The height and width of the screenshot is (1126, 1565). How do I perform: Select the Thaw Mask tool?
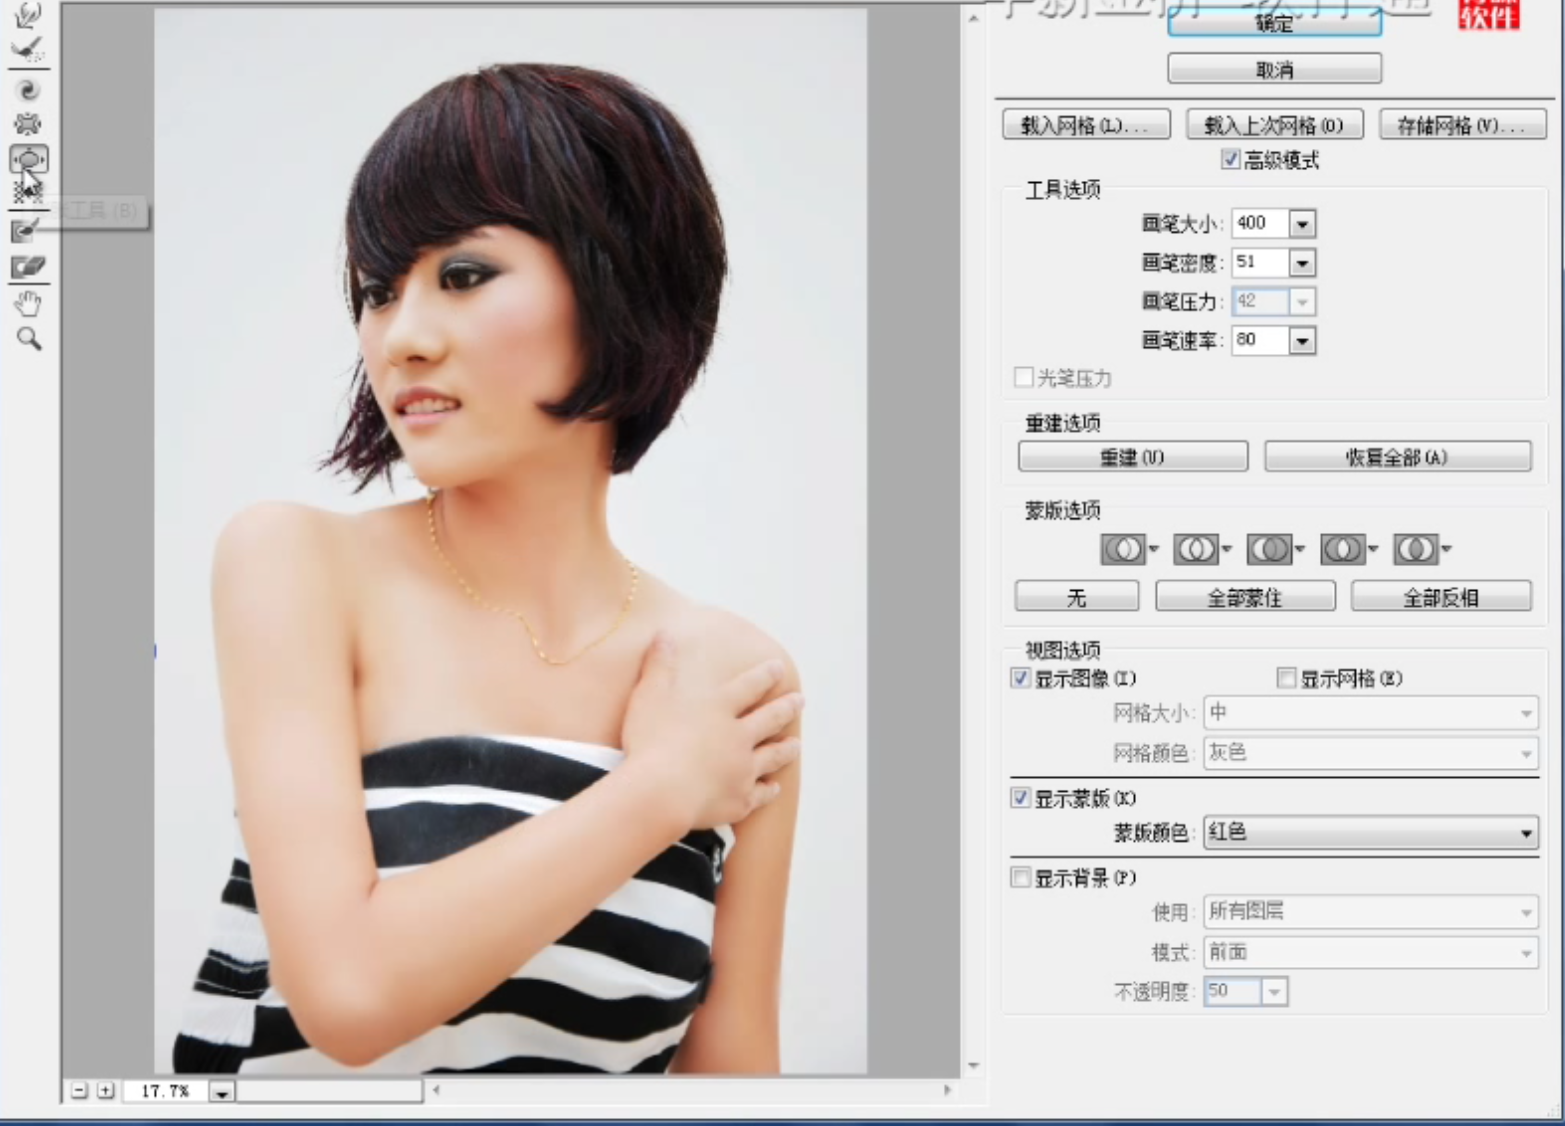point(28,266)
